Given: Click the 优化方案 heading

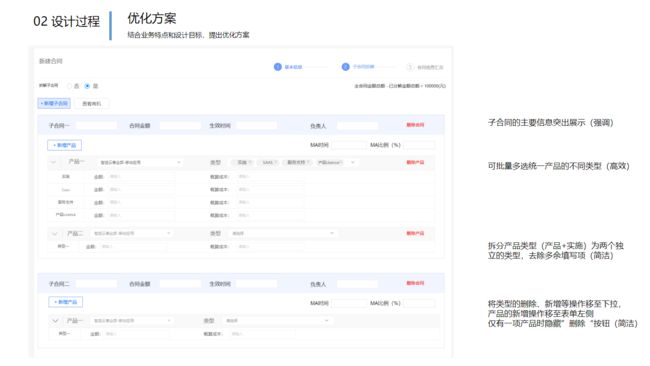Looking at the screenshot, I should pos(152,18).
